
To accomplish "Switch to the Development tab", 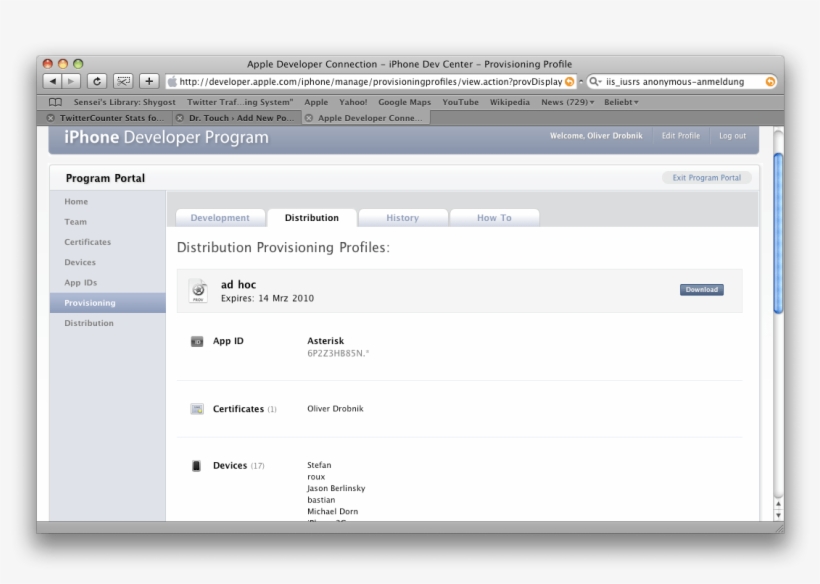I will coord(219,217).
